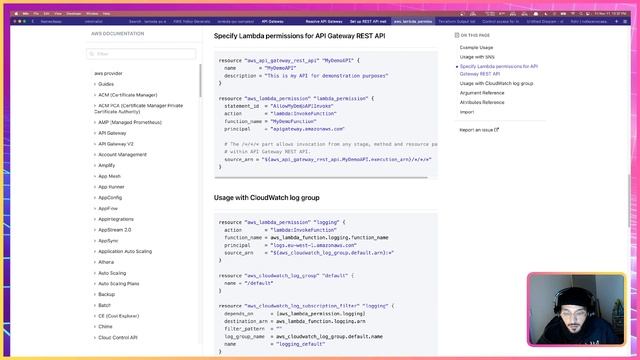Focus the sidebar Filter input field
The height and width of the screenshot is (360, 640).
pyautogui.click(x=141, y=54)
